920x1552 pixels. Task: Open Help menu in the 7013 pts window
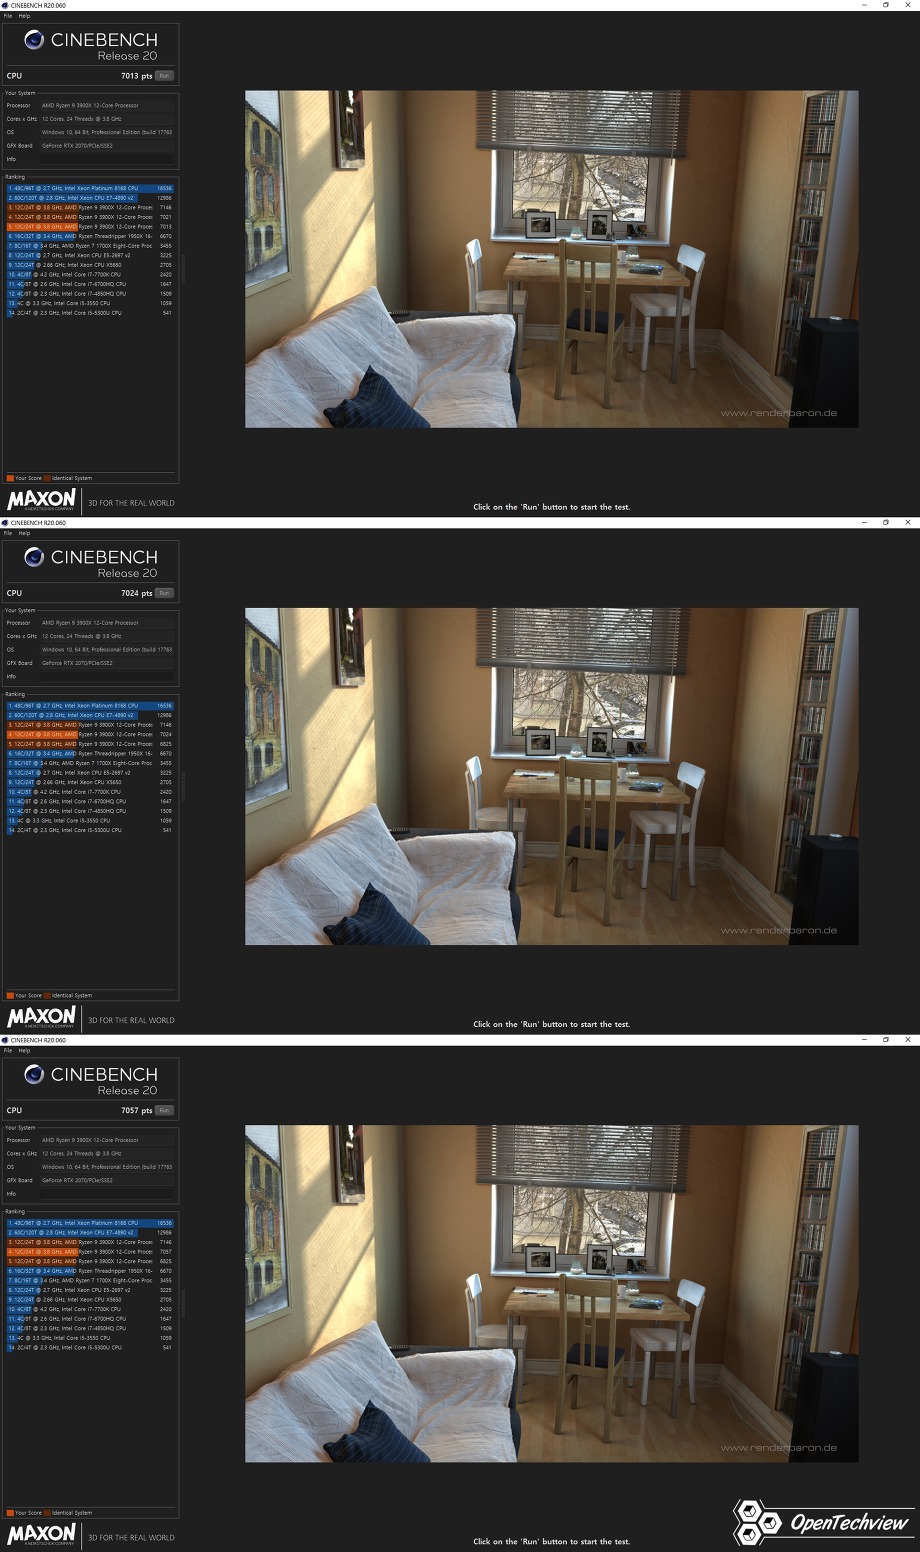pyautogui.click(x=24, y=16)
